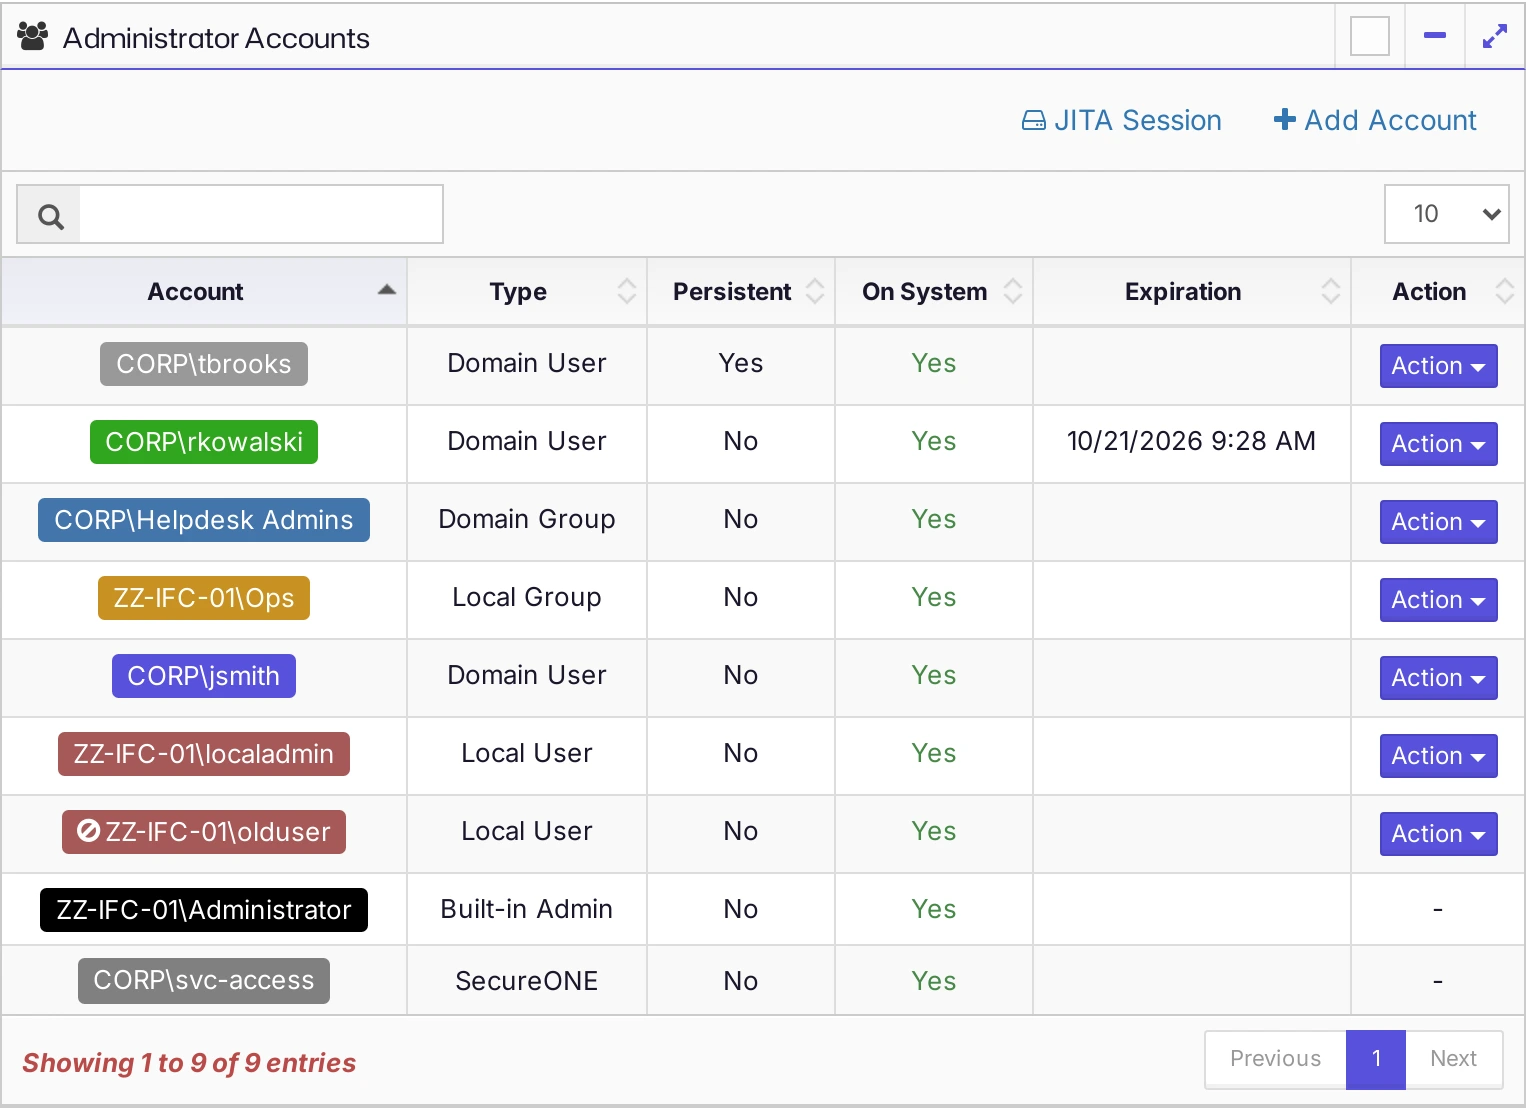Select page 1 in pagination
The image size is (1526, 1108).
[x=1376, y=1059]
